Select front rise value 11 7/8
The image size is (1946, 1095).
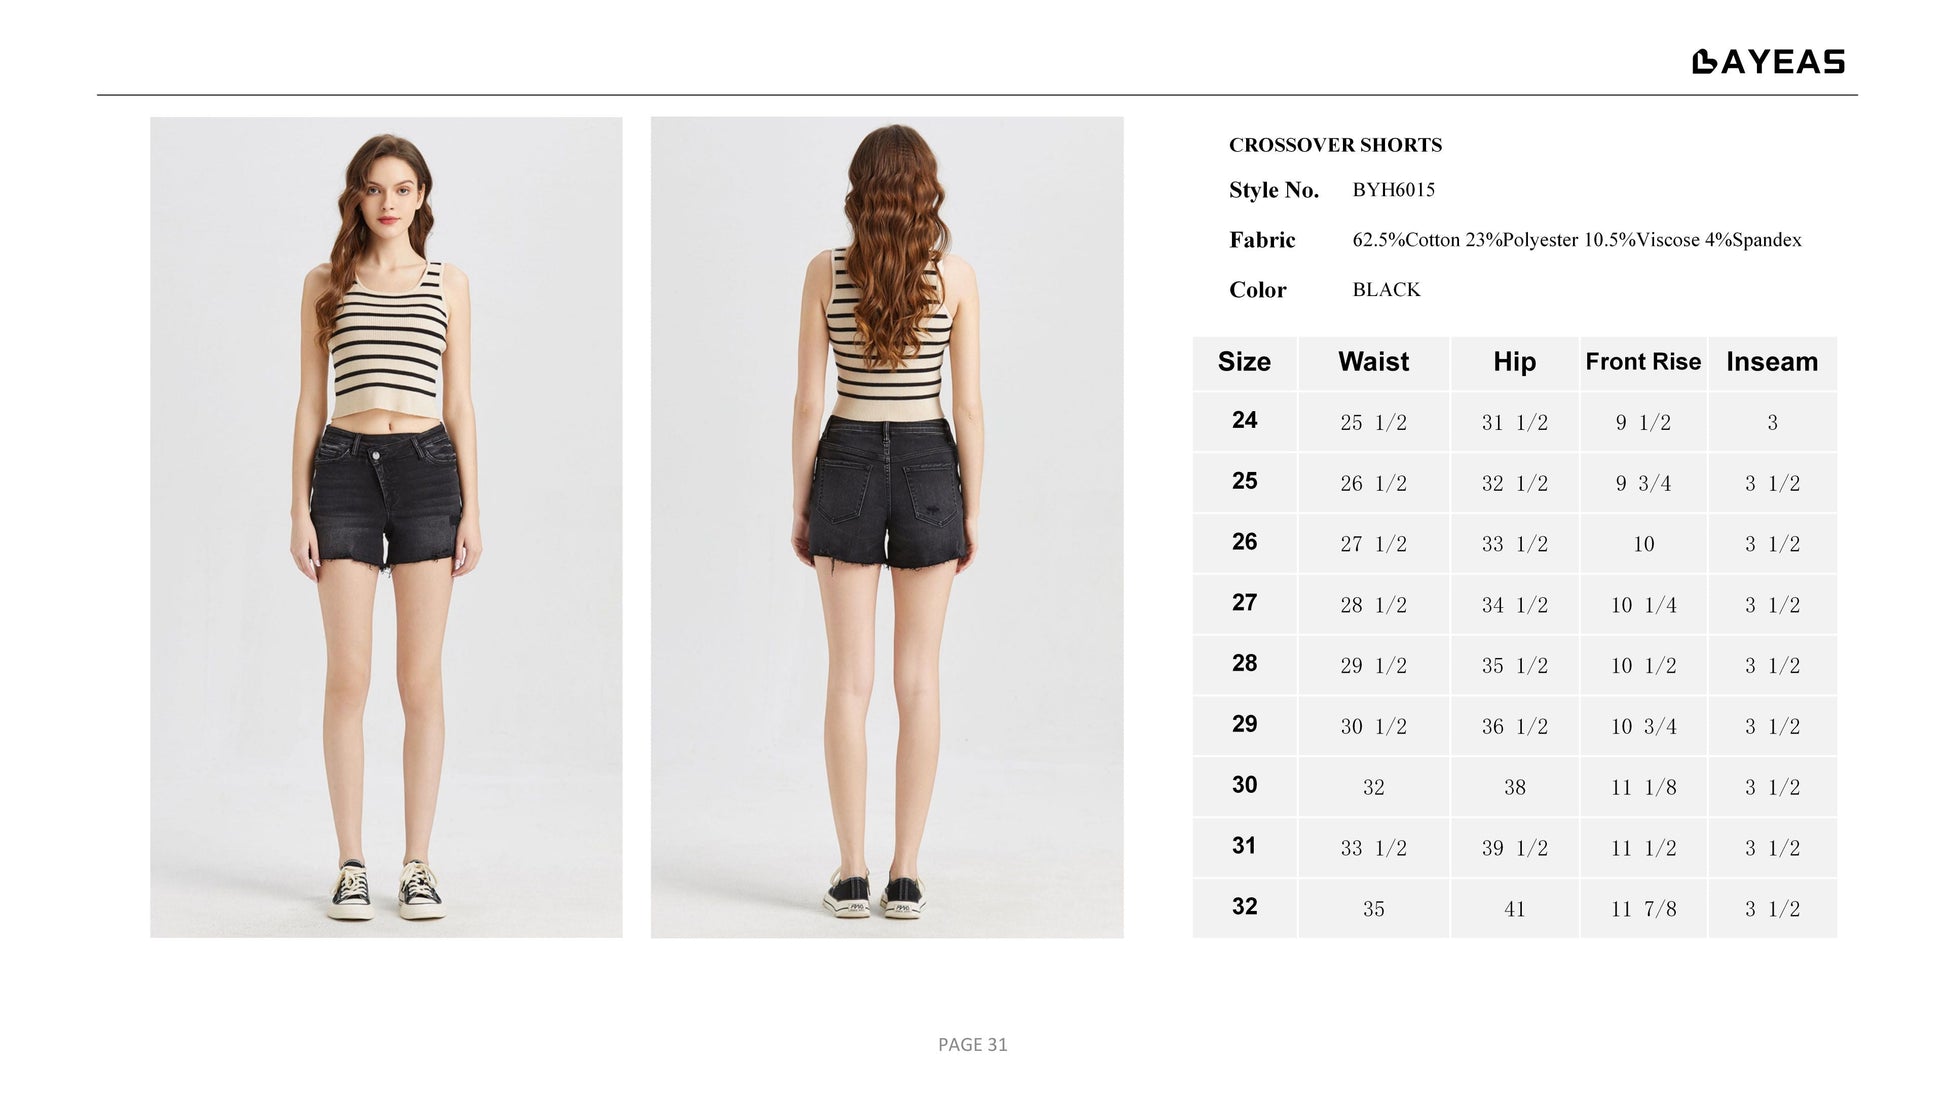point(1643,910)
